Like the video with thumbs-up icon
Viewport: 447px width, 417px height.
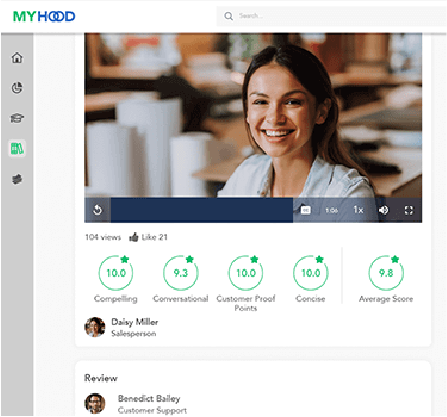click(134, 237)
